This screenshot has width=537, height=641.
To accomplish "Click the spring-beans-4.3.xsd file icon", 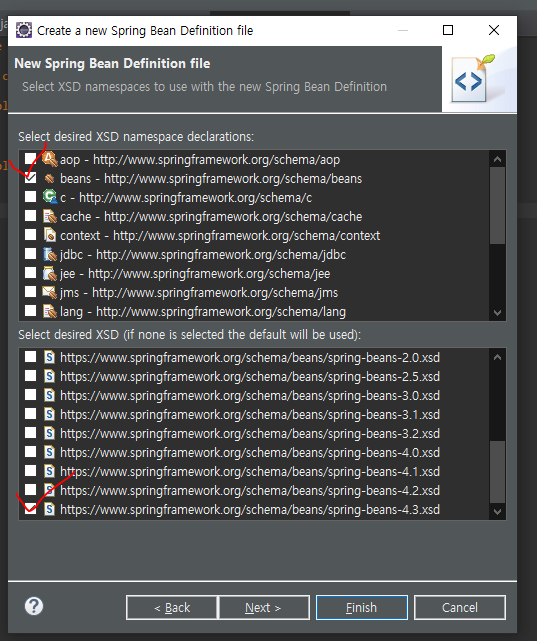I will coord(49,509).
